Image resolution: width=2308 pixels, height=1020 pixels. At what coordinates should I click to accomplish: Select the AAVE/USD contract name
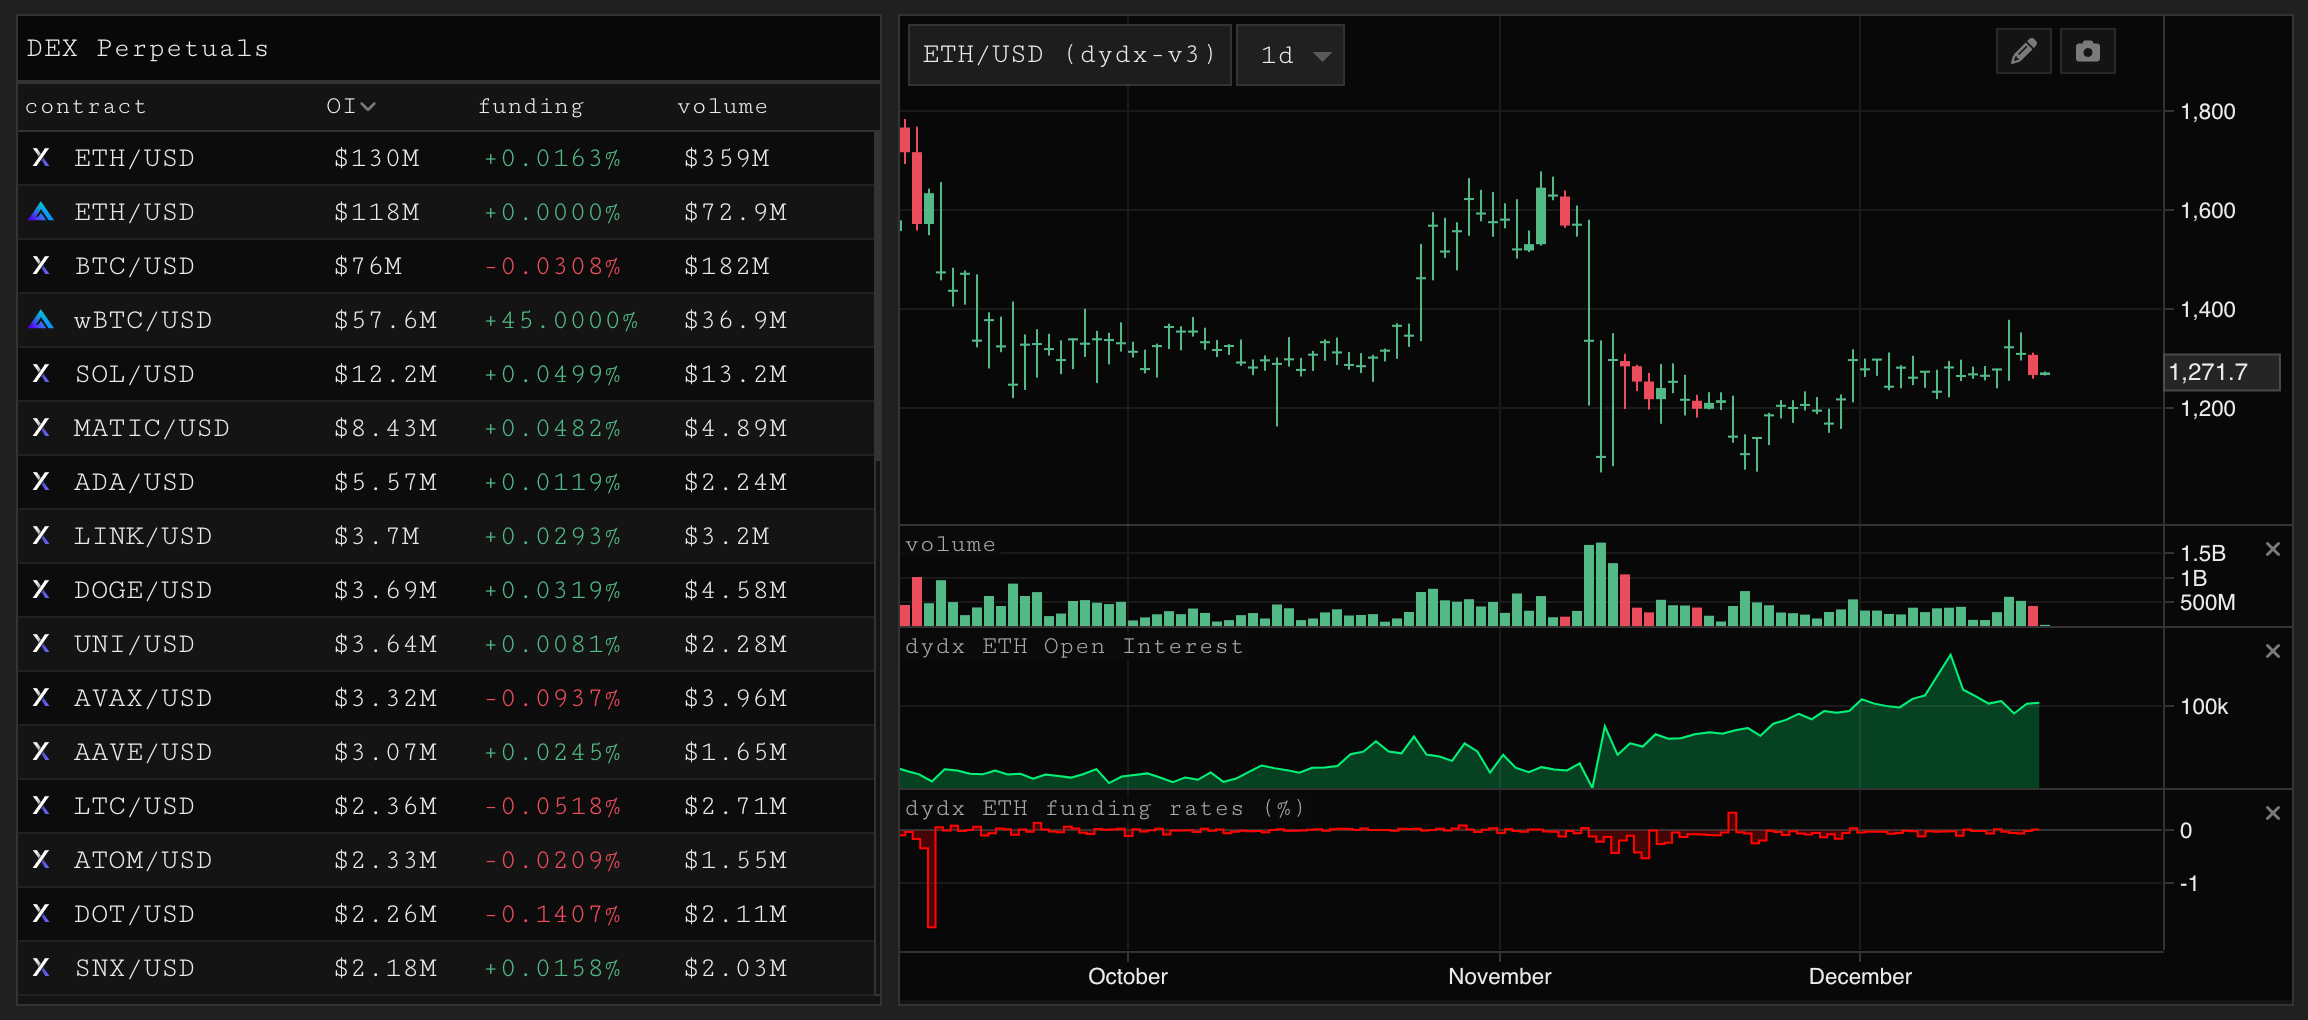pyautogui.click(x=143, y=752)
